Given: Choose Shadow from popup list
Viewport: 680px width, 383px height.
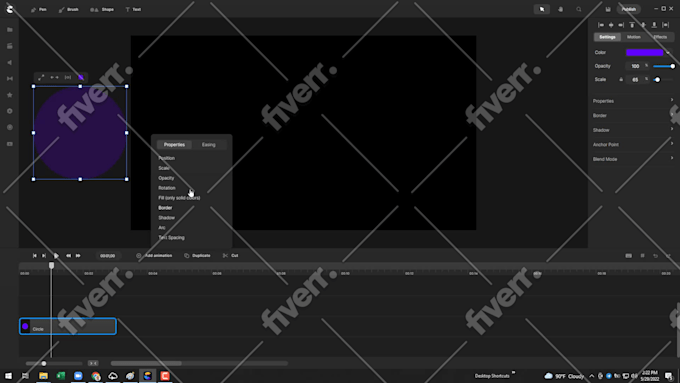Looking at the screenshot, I should point(167,218).
